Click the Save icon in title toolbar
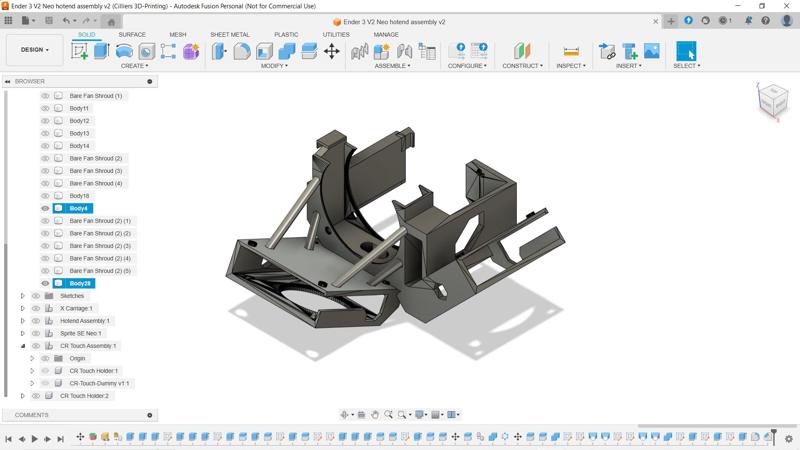This screenshot has height=450, width=800. (x=49, y=20)
